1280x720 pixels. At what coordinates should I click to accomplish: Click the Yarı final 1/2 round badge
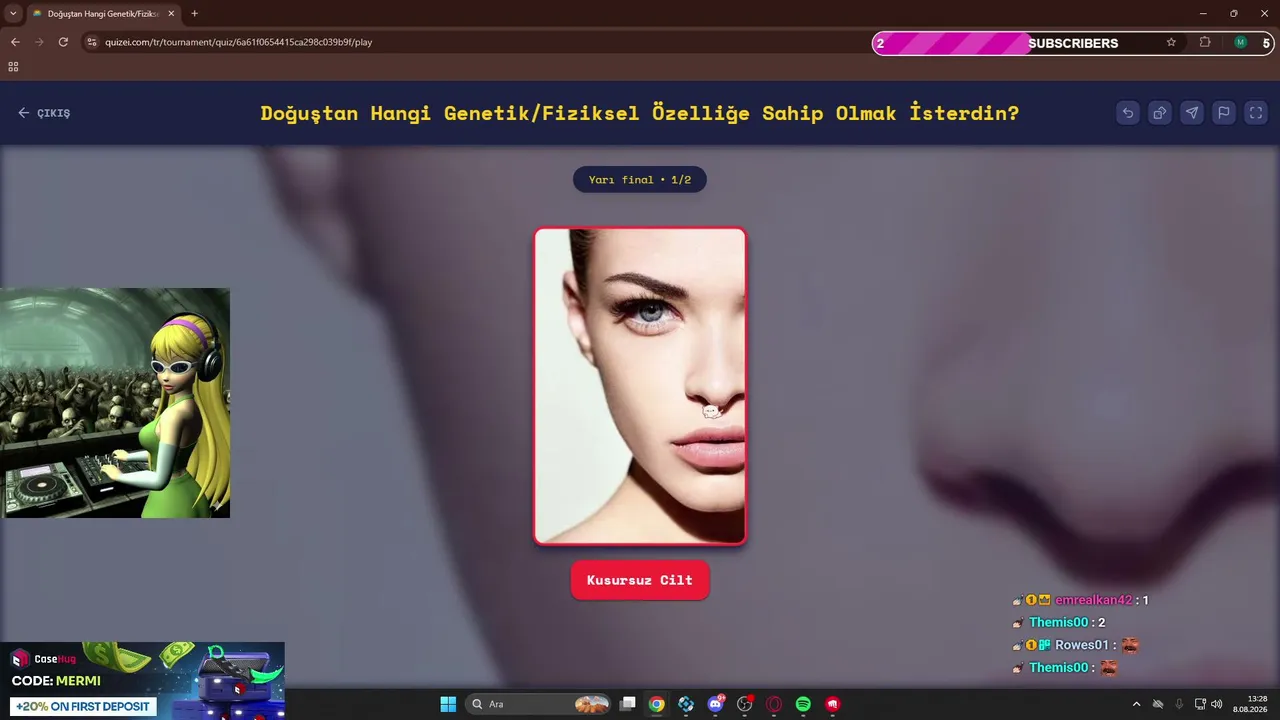coord(640,180)
